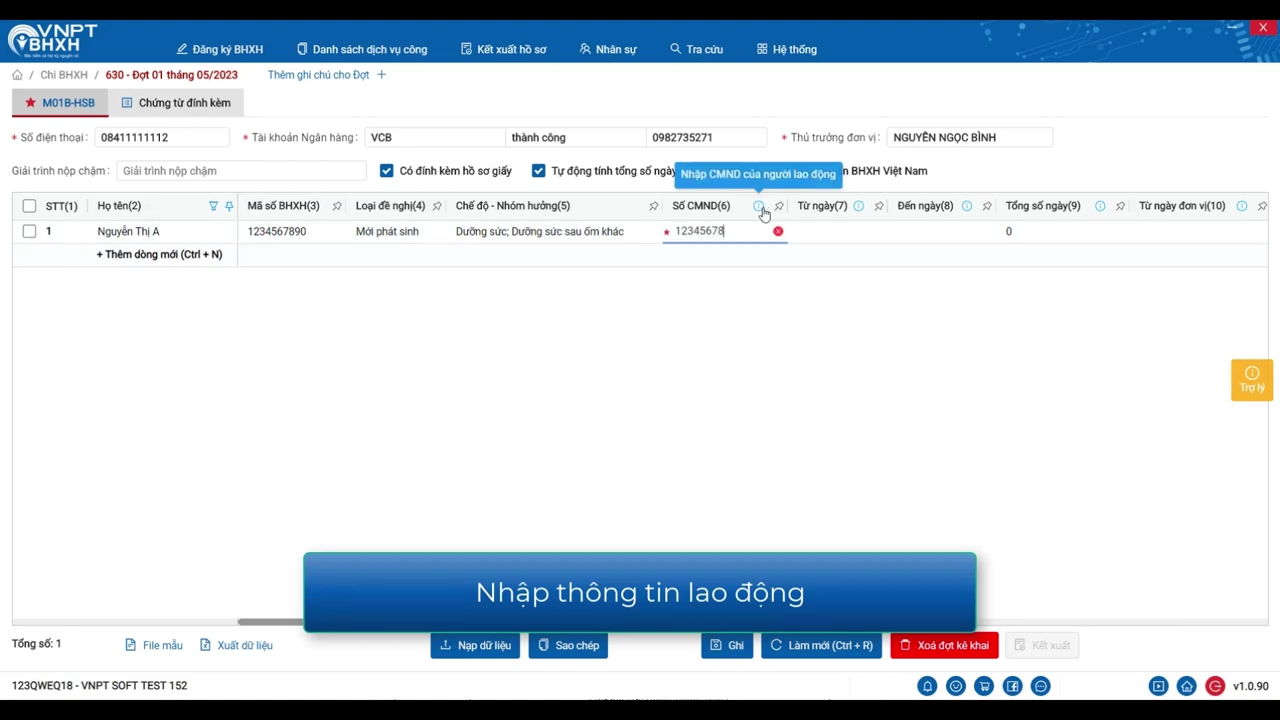
Task: Tick the checkbox for row 1
Action: pos(29,232)
